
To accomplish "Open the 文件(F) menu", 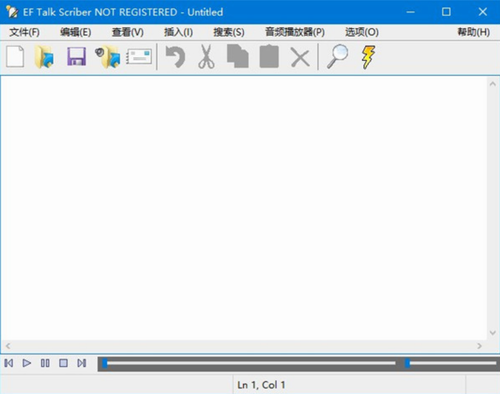I will pyautogui.click(x=24, y=32).
